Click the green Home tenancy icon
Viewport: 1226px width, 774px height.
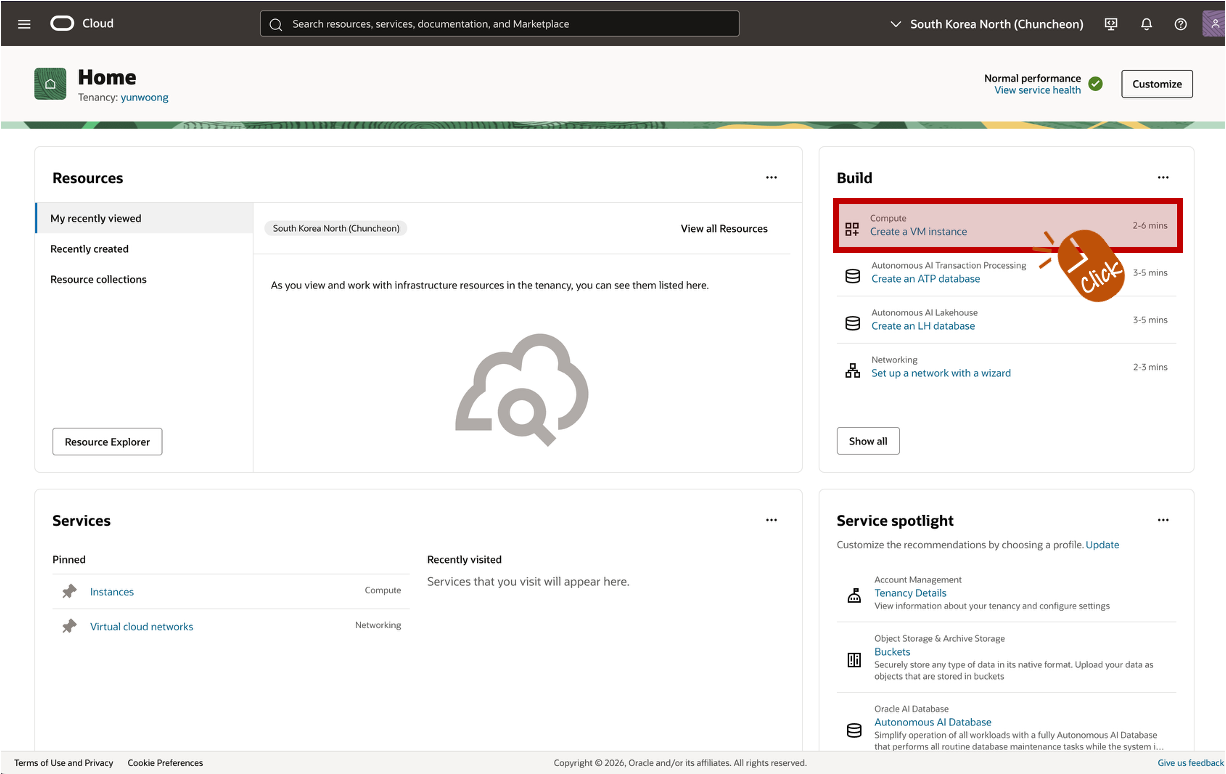(x=50, y=84)
